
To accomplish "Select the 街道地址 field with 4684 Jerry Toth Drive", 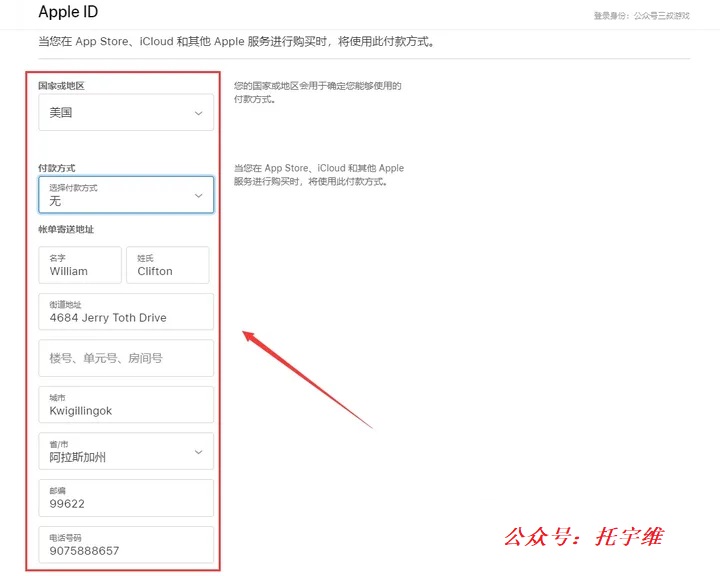I will [x=126, y=312].
